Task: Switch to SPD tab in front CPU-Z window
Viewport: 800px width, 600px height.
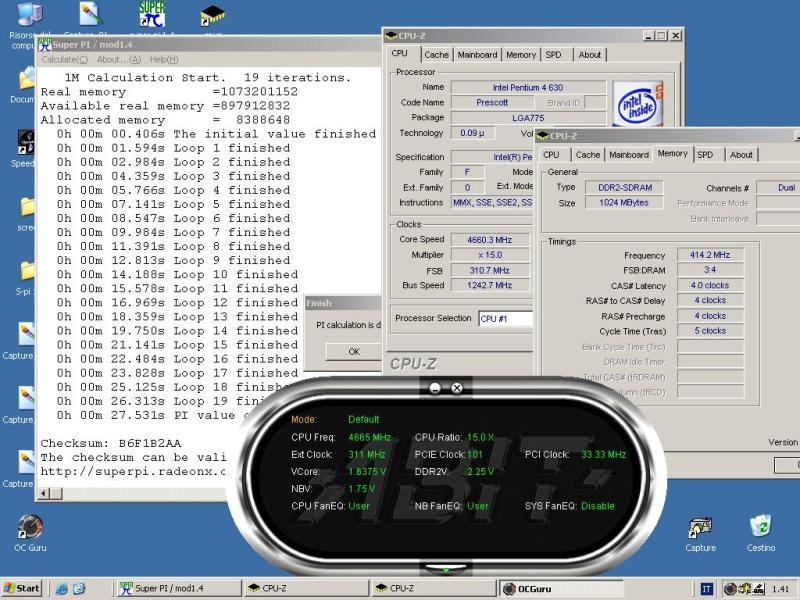Action: [x=705, y=155]
